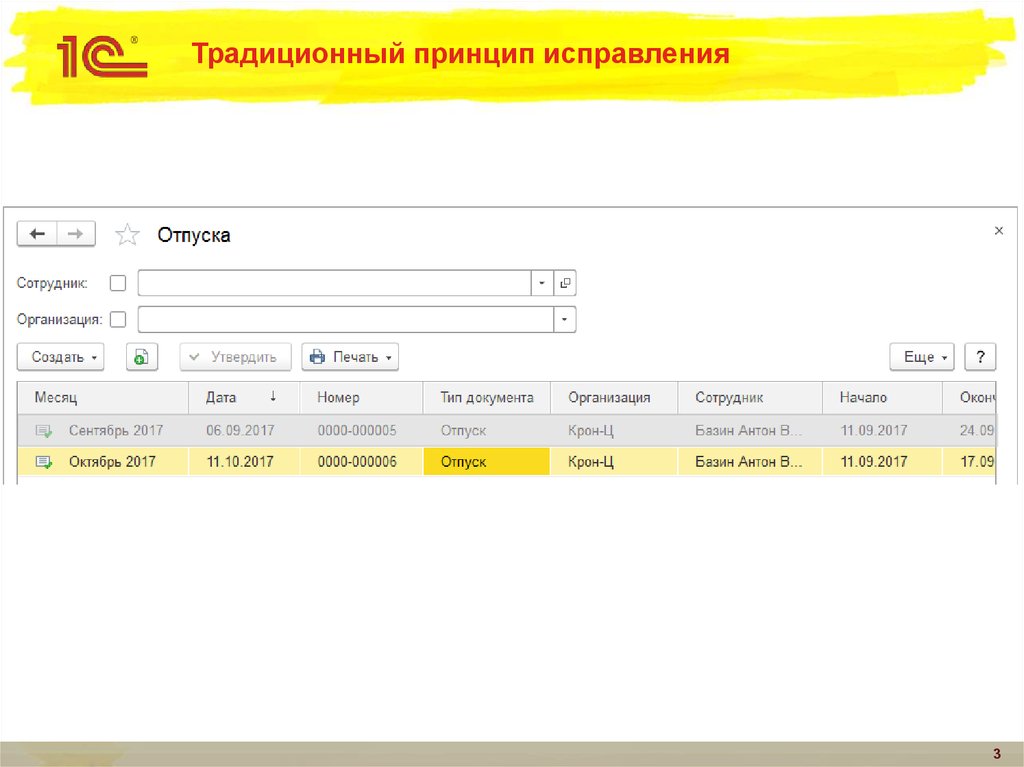
Task: Click the Создать button to add vacation
Action: pyautogui.click(x=55, y=356)
